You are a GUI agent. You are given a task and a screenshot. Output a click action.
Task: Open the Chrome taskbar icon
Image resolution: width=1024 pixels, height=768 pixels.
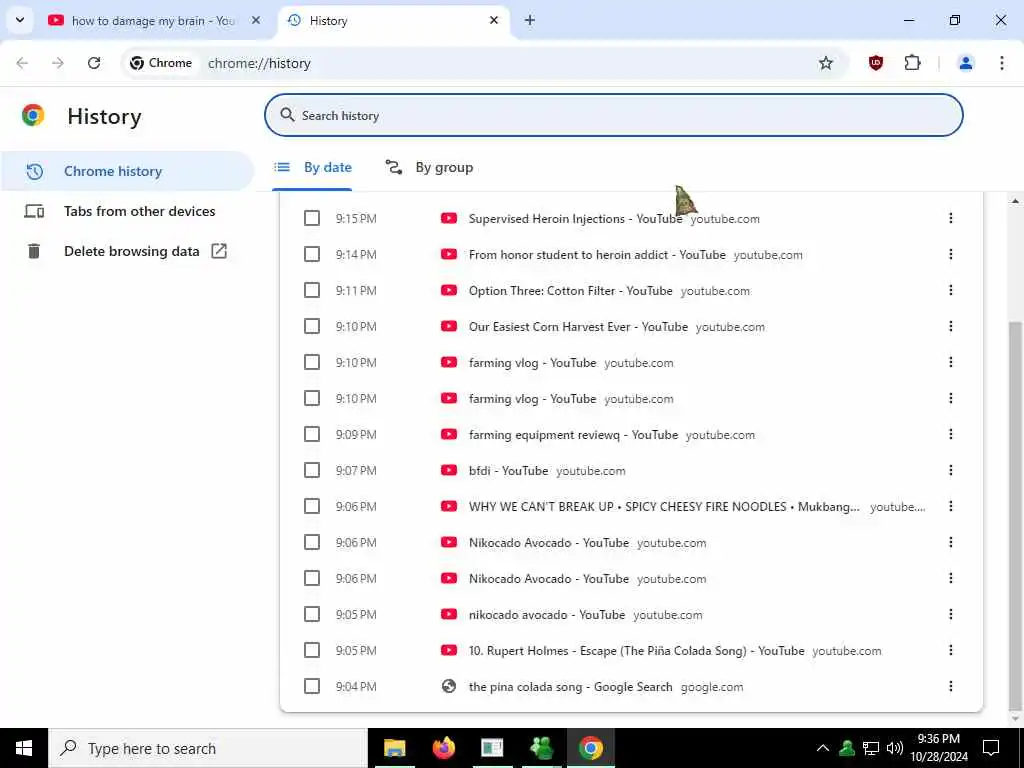(x=590, y=748)
